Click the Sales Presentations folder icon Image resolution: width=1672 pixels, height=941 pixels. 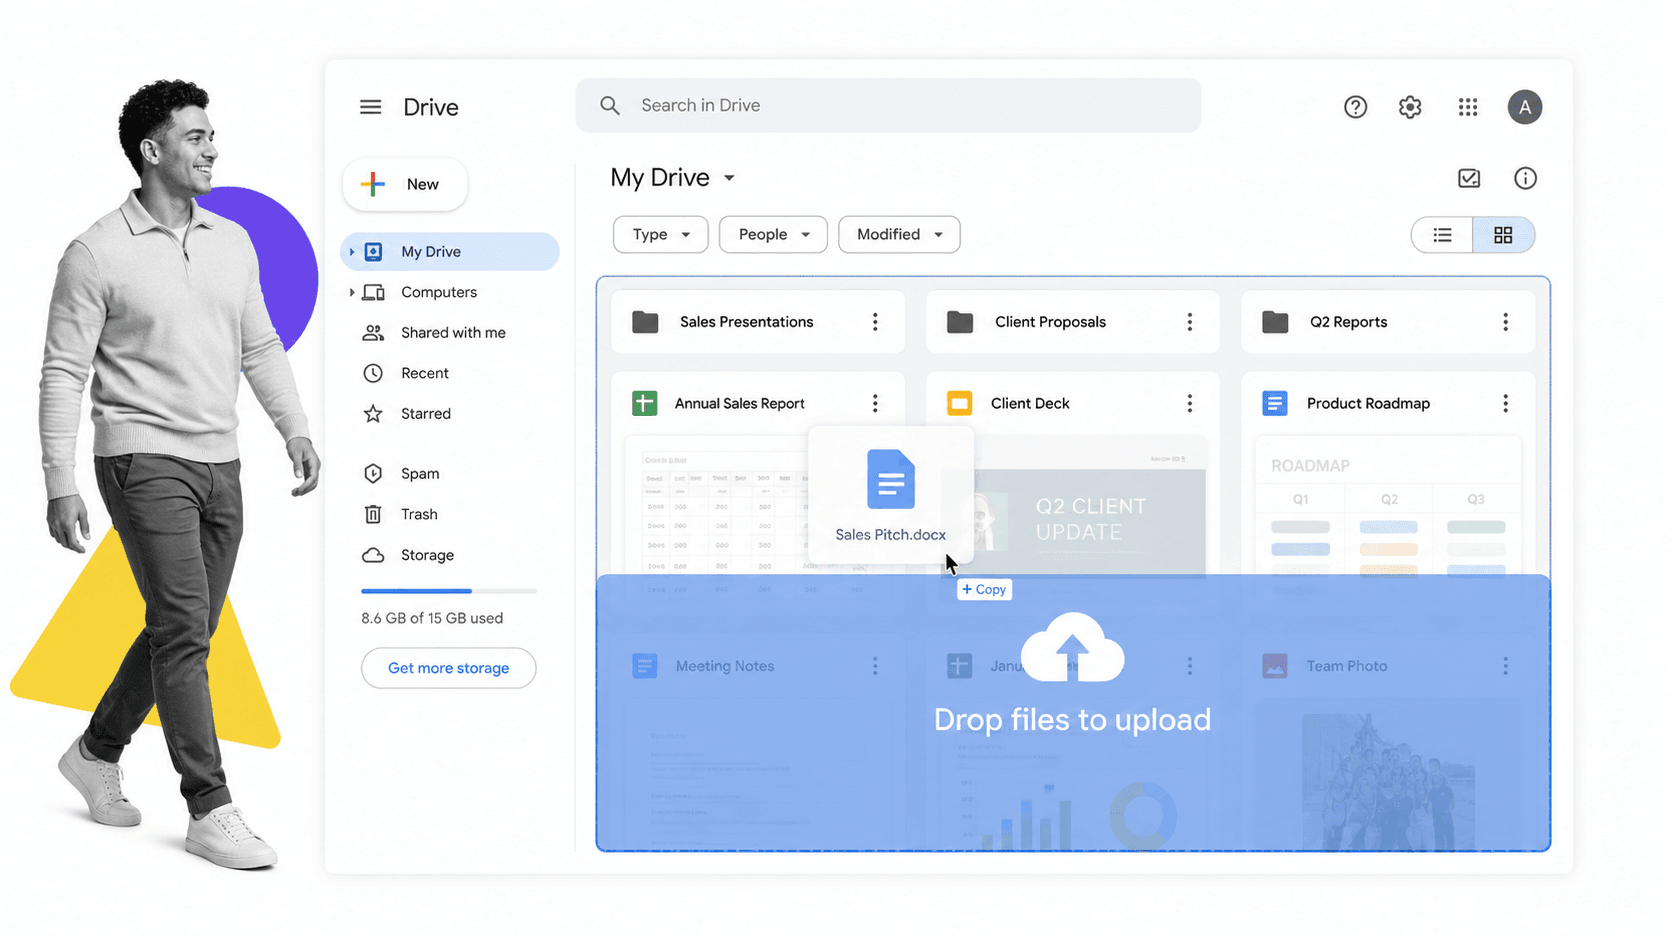click(x=645, y=322)
